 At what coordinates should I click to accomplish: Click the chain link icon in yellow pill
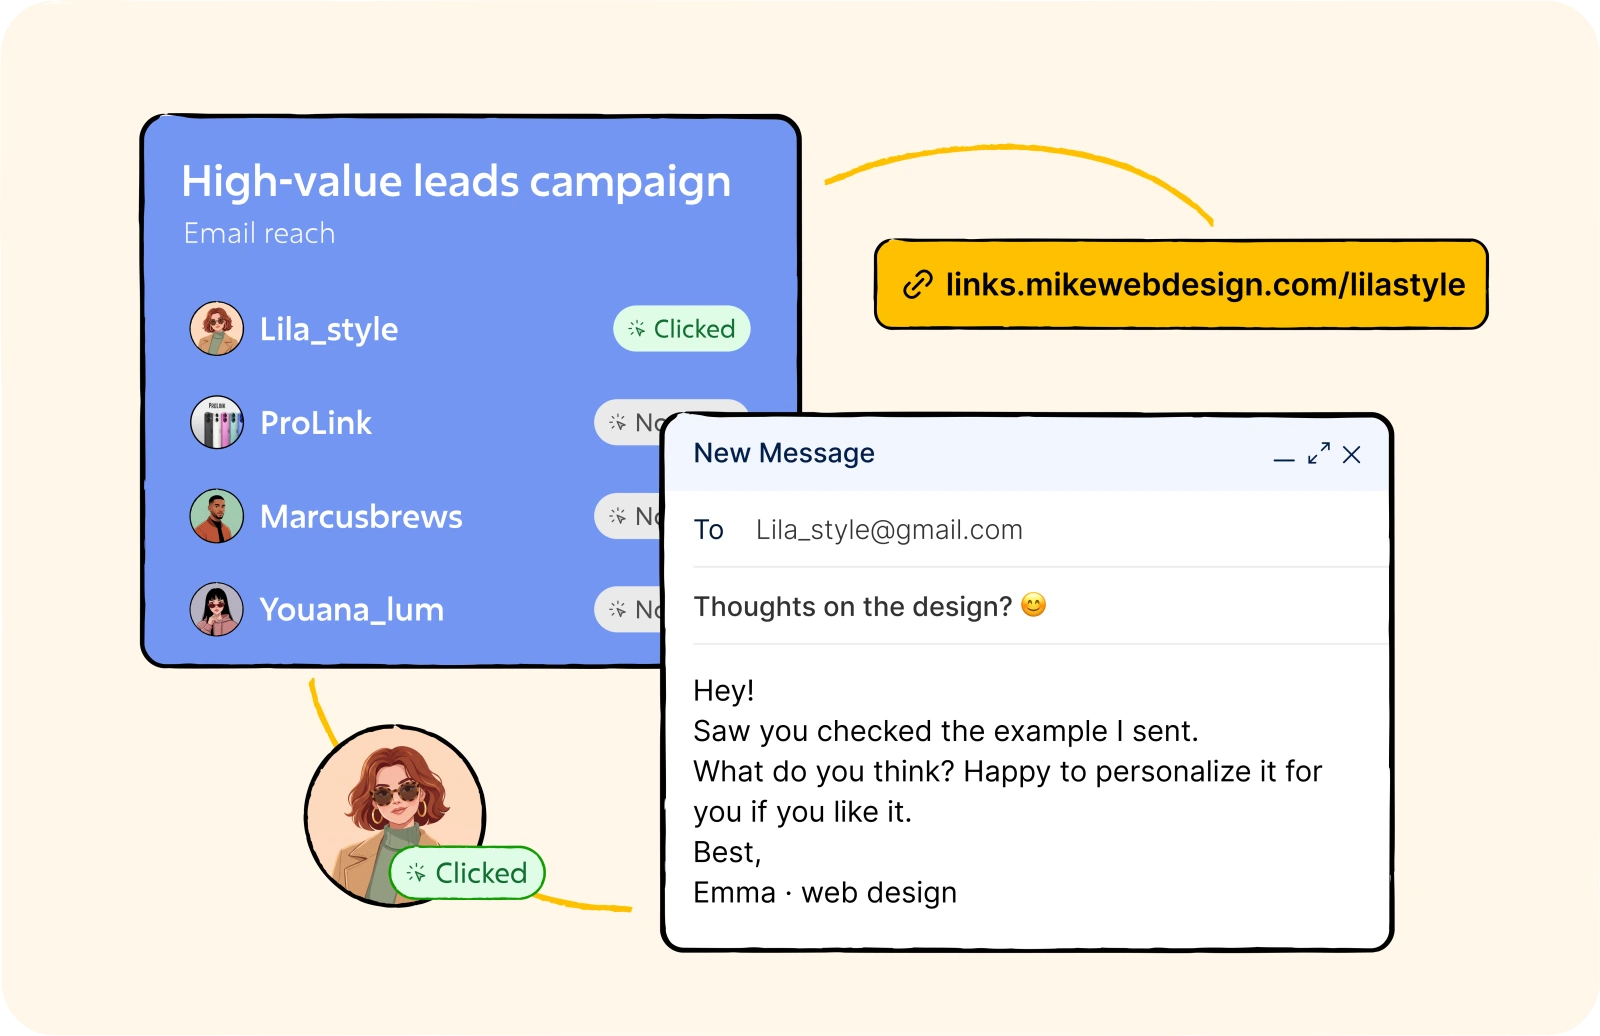[918, 285]
